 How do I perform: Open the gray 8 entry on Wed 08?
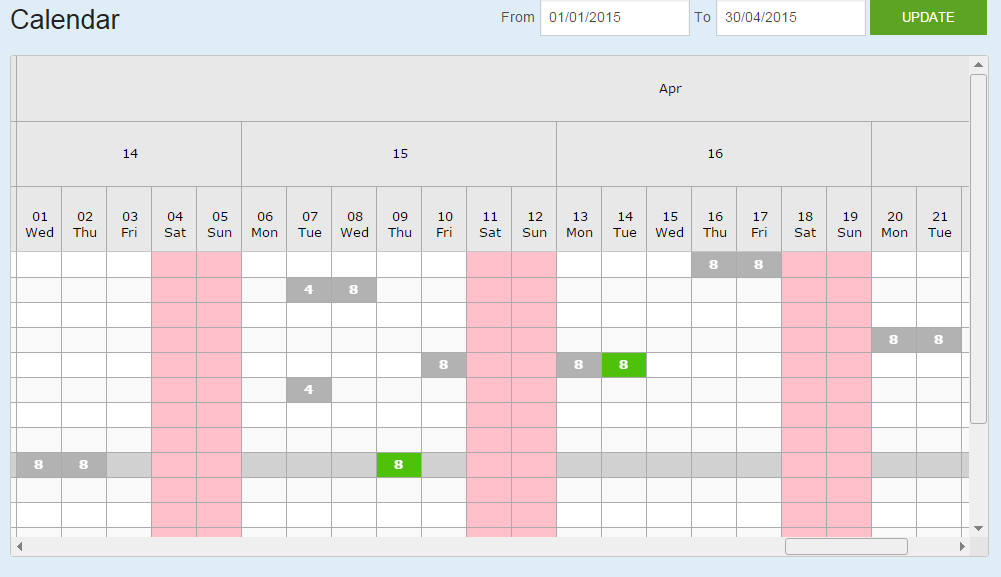click(354, 290)
